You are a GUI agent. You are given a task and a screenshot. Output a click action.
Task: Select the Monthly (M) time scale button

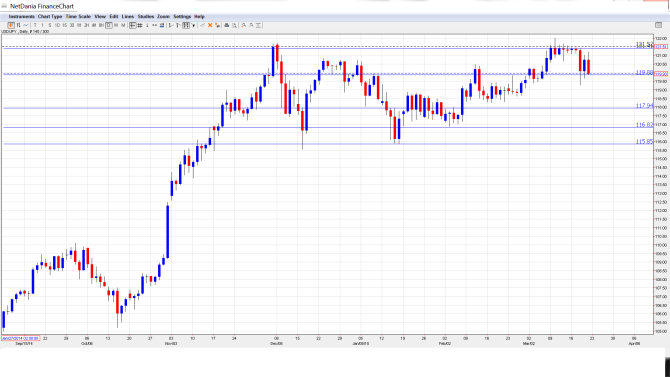coord(123,25)
